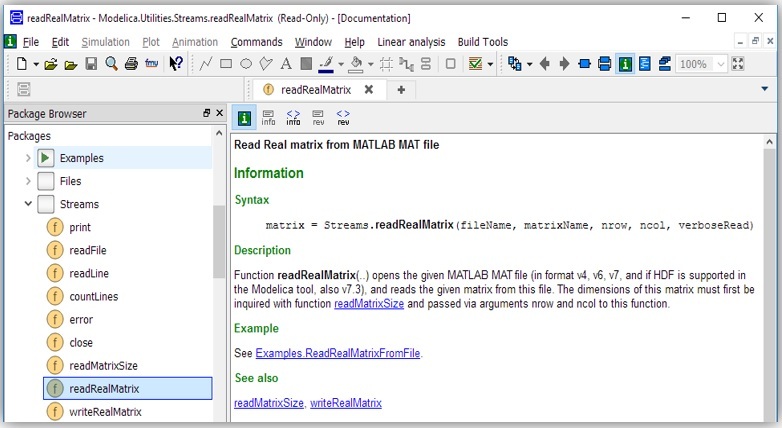
Task: Expand the Files package
Action: tap(28, 181)
